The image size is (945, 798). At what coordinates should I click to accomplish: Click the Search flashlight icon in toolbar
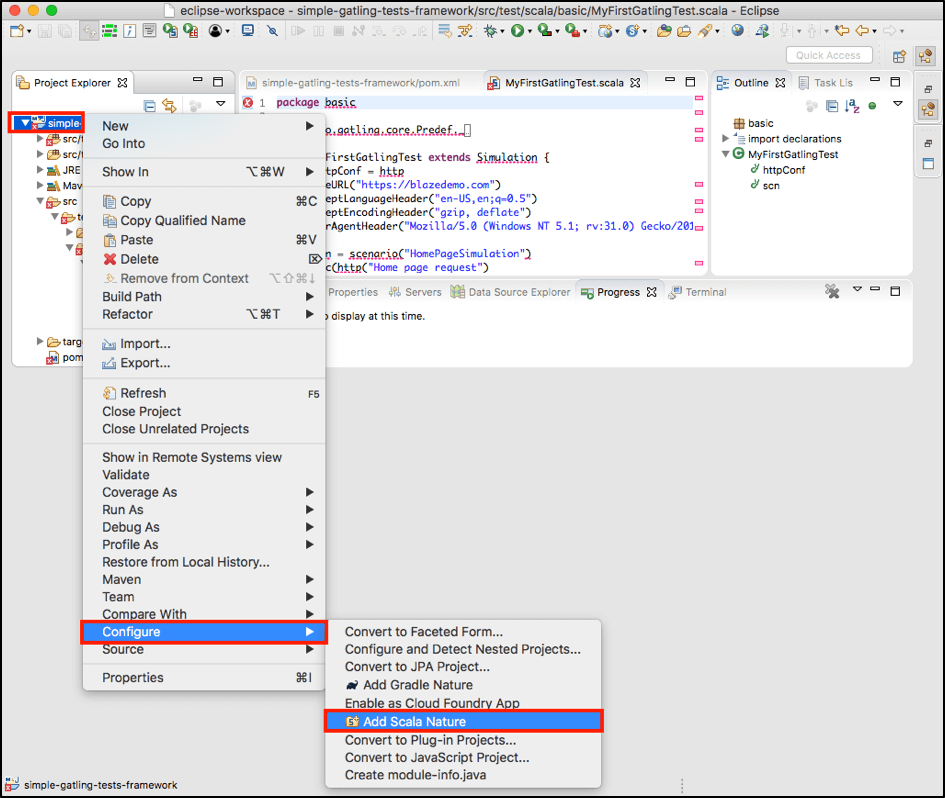click(705, 31)
